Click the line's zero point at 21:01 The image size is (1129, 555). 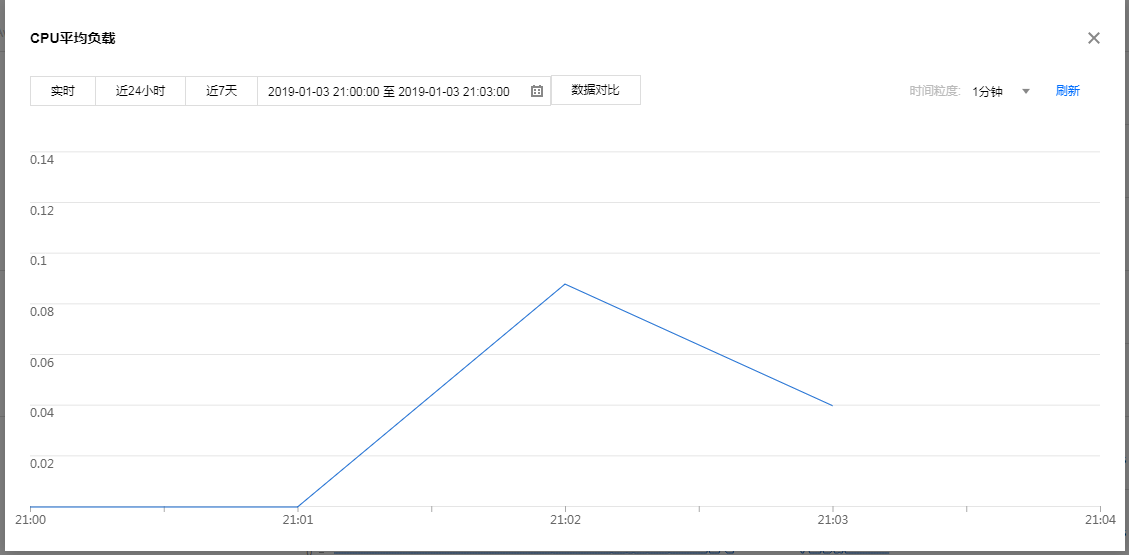pos(298,507)
